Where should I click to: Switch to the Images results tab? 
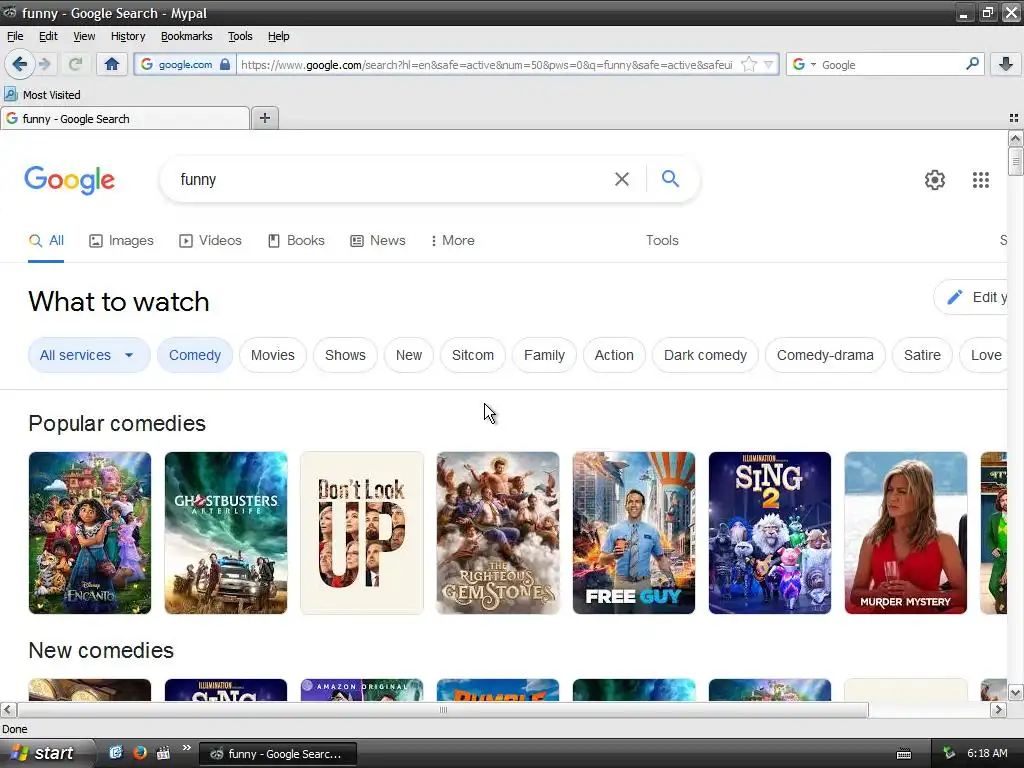(121, 240)
